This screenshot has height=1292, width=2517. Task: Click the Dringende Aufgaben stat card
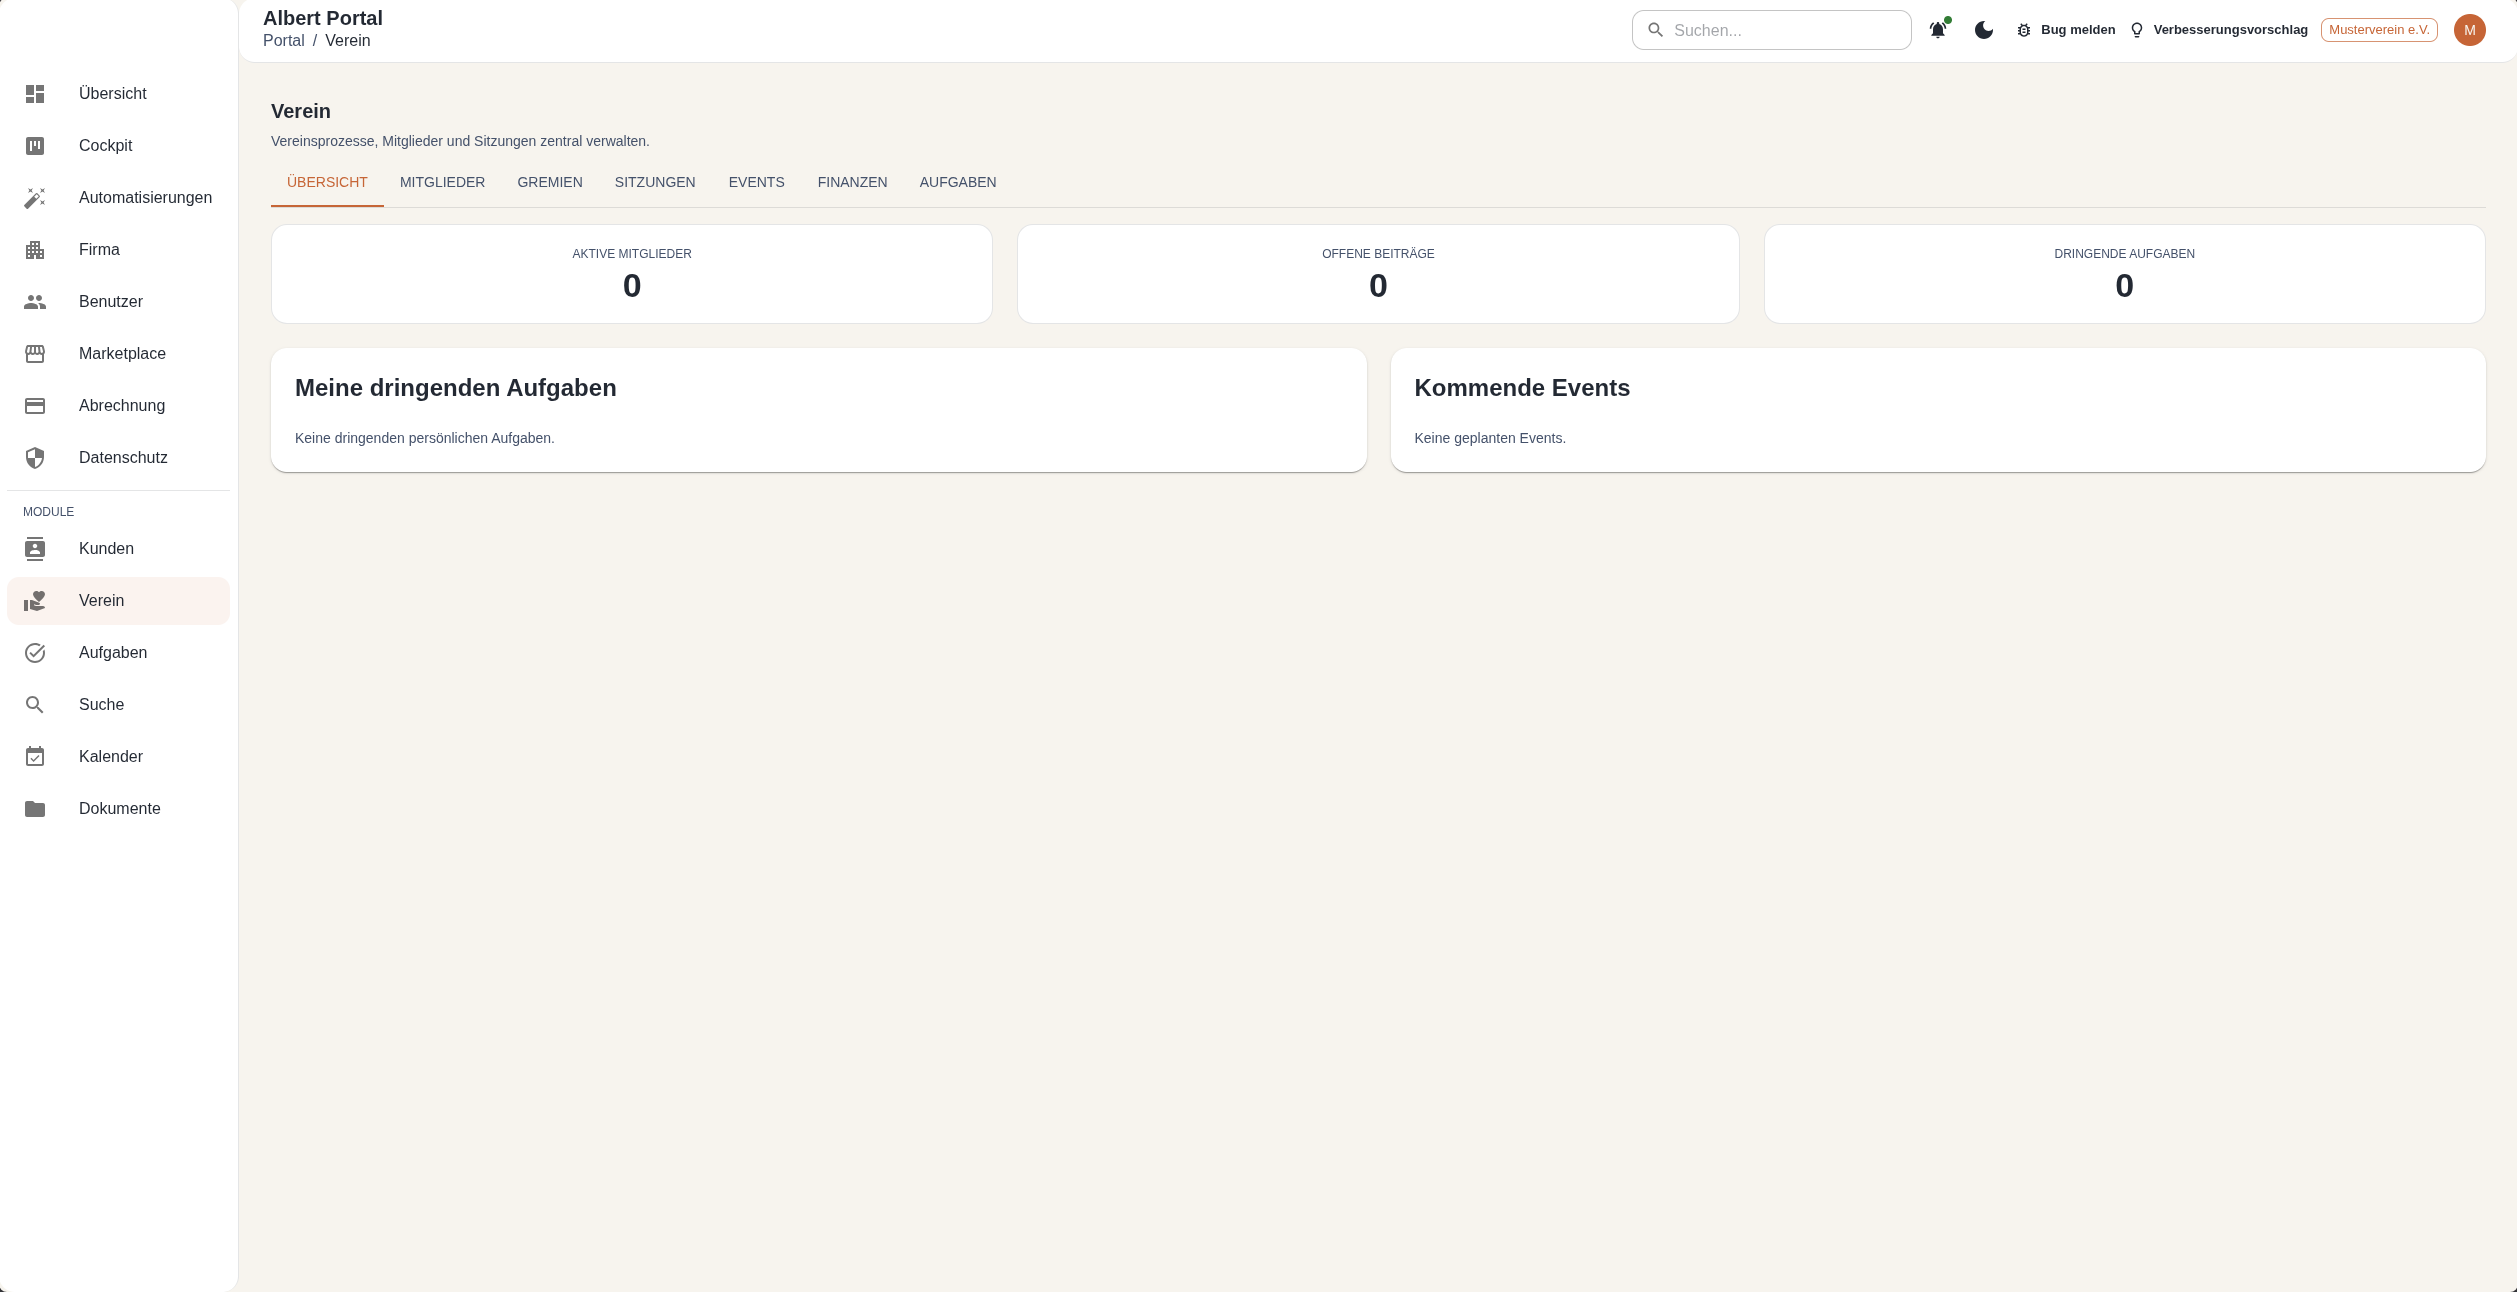pyautogui.click(x=2125, y=274)
